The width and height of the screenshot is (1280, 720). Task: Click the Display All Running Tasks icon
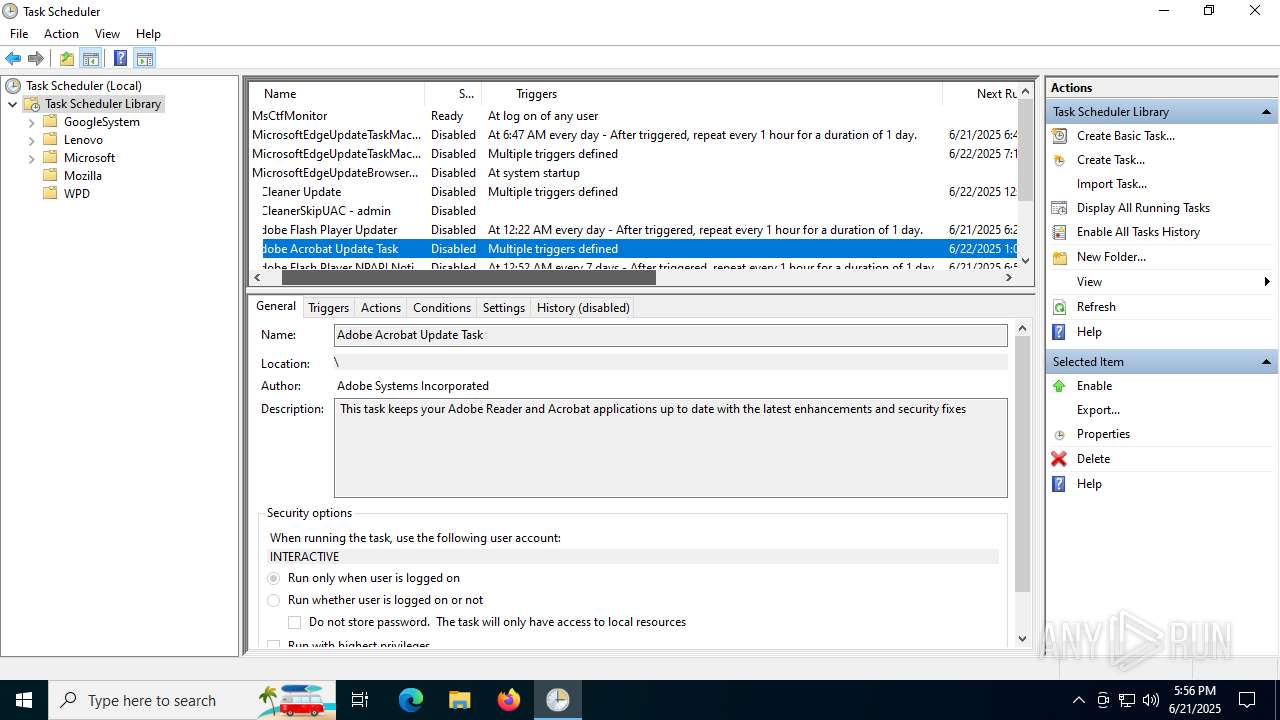pyautogui.click(x=1060, y=208)
